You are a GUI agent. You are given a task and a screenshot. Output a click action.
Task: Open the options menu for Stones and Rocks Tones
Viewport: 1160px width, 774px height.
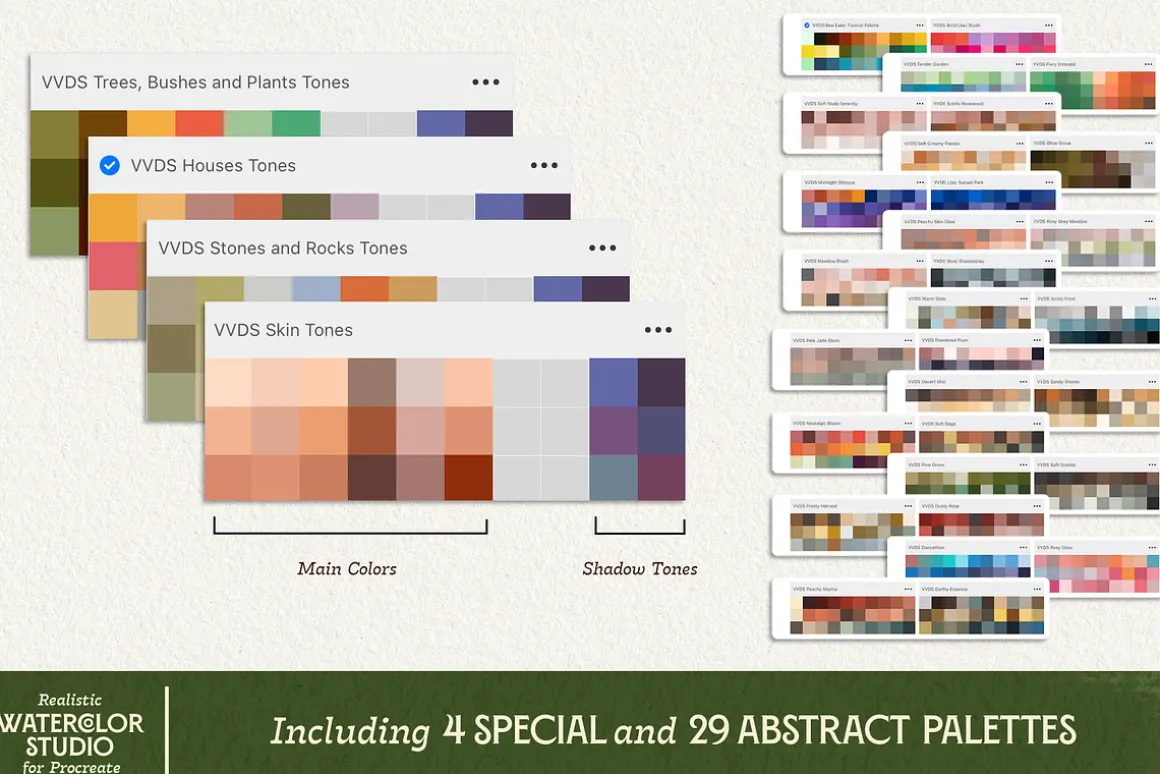(x=602, y=248)
